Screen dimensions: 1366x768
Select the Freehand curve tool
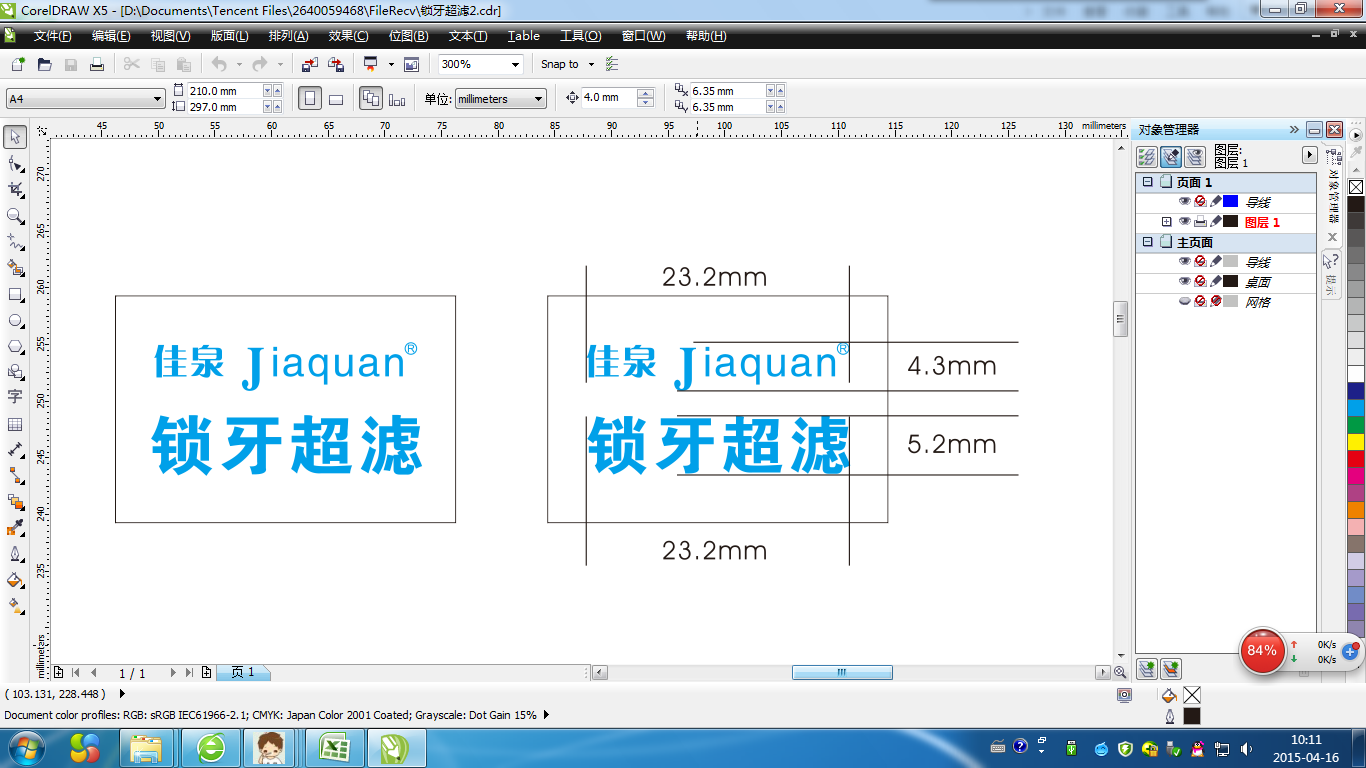coord(15,241)
